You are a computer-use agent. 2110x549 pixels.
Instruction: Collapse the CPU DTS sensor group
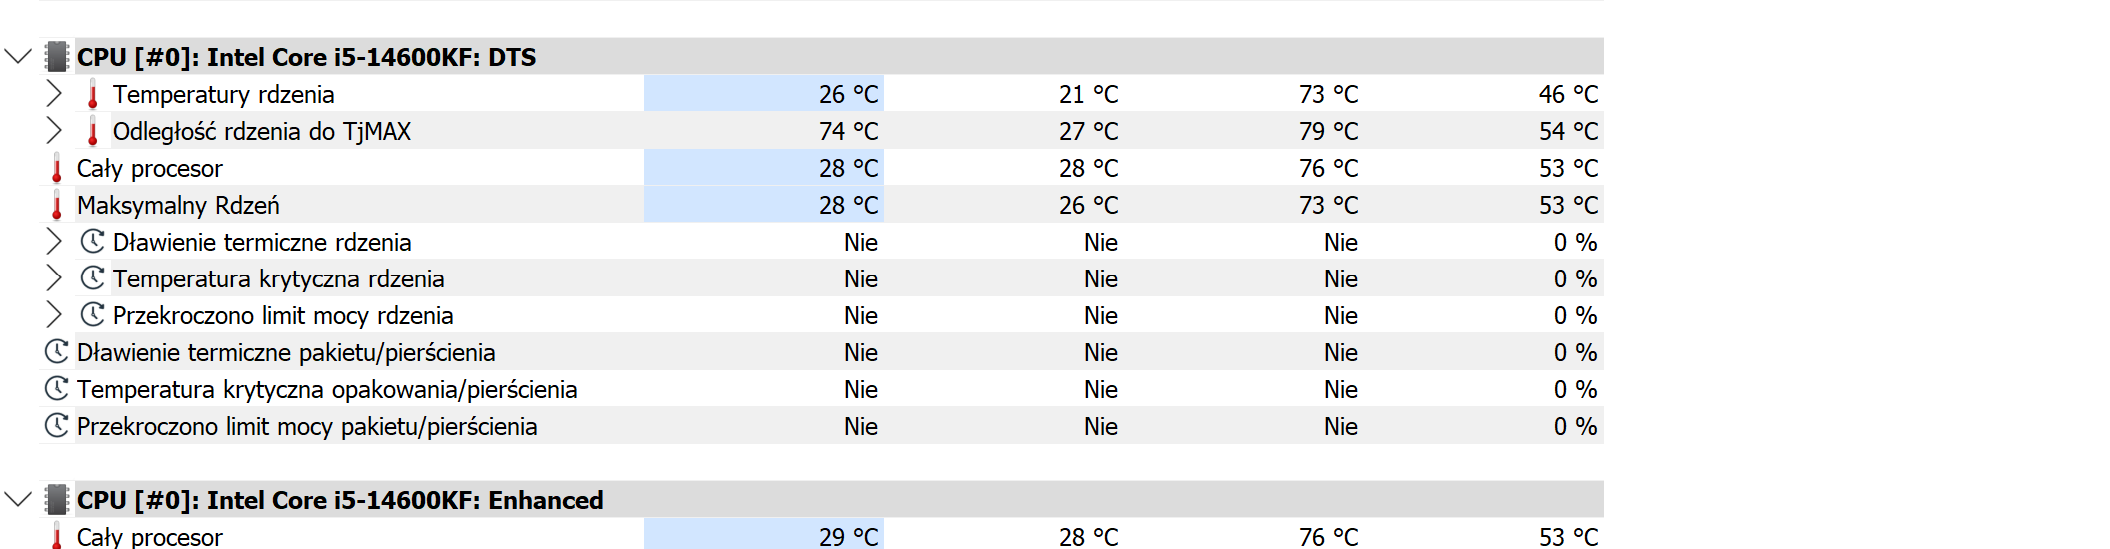pos(18,56)
